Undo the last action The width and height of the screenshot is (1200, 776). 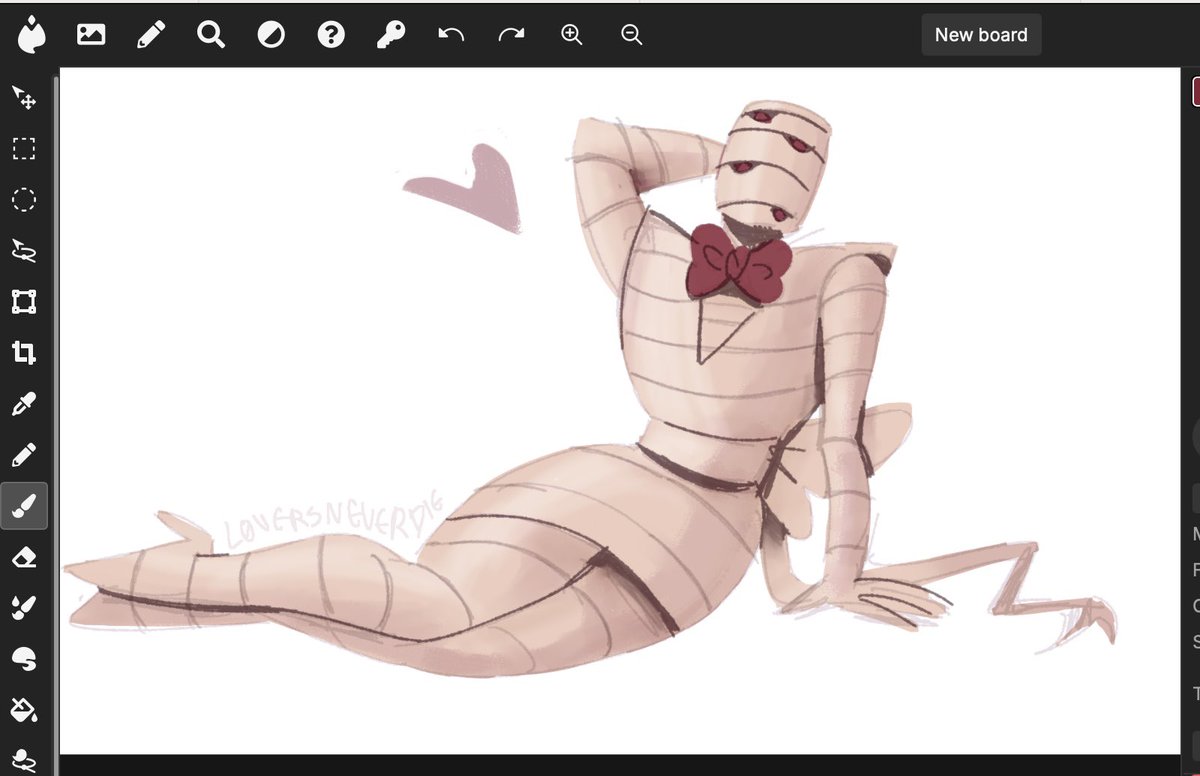click(451, 35)
